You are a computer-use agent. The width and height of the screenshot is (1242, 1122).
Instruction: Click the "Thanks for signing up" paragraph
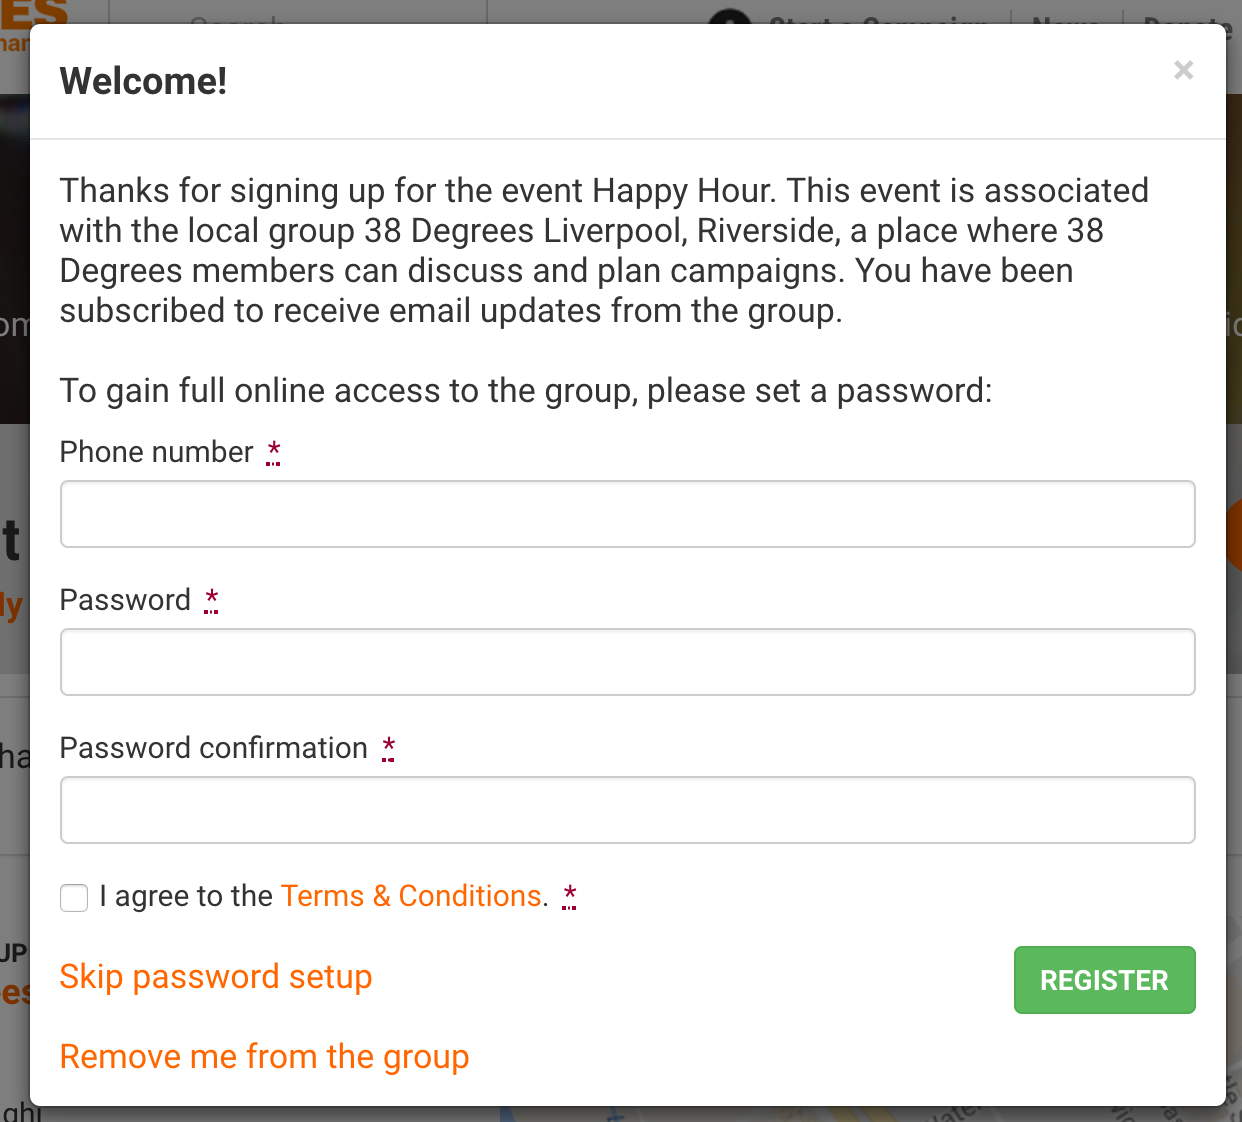point(604,250)
